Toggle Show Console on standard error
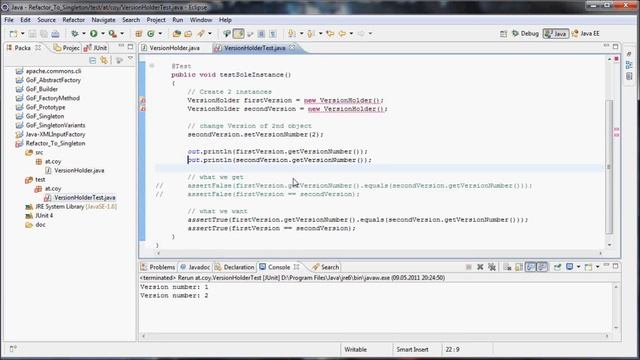This screenshot has width=640, height=360. 542,267
